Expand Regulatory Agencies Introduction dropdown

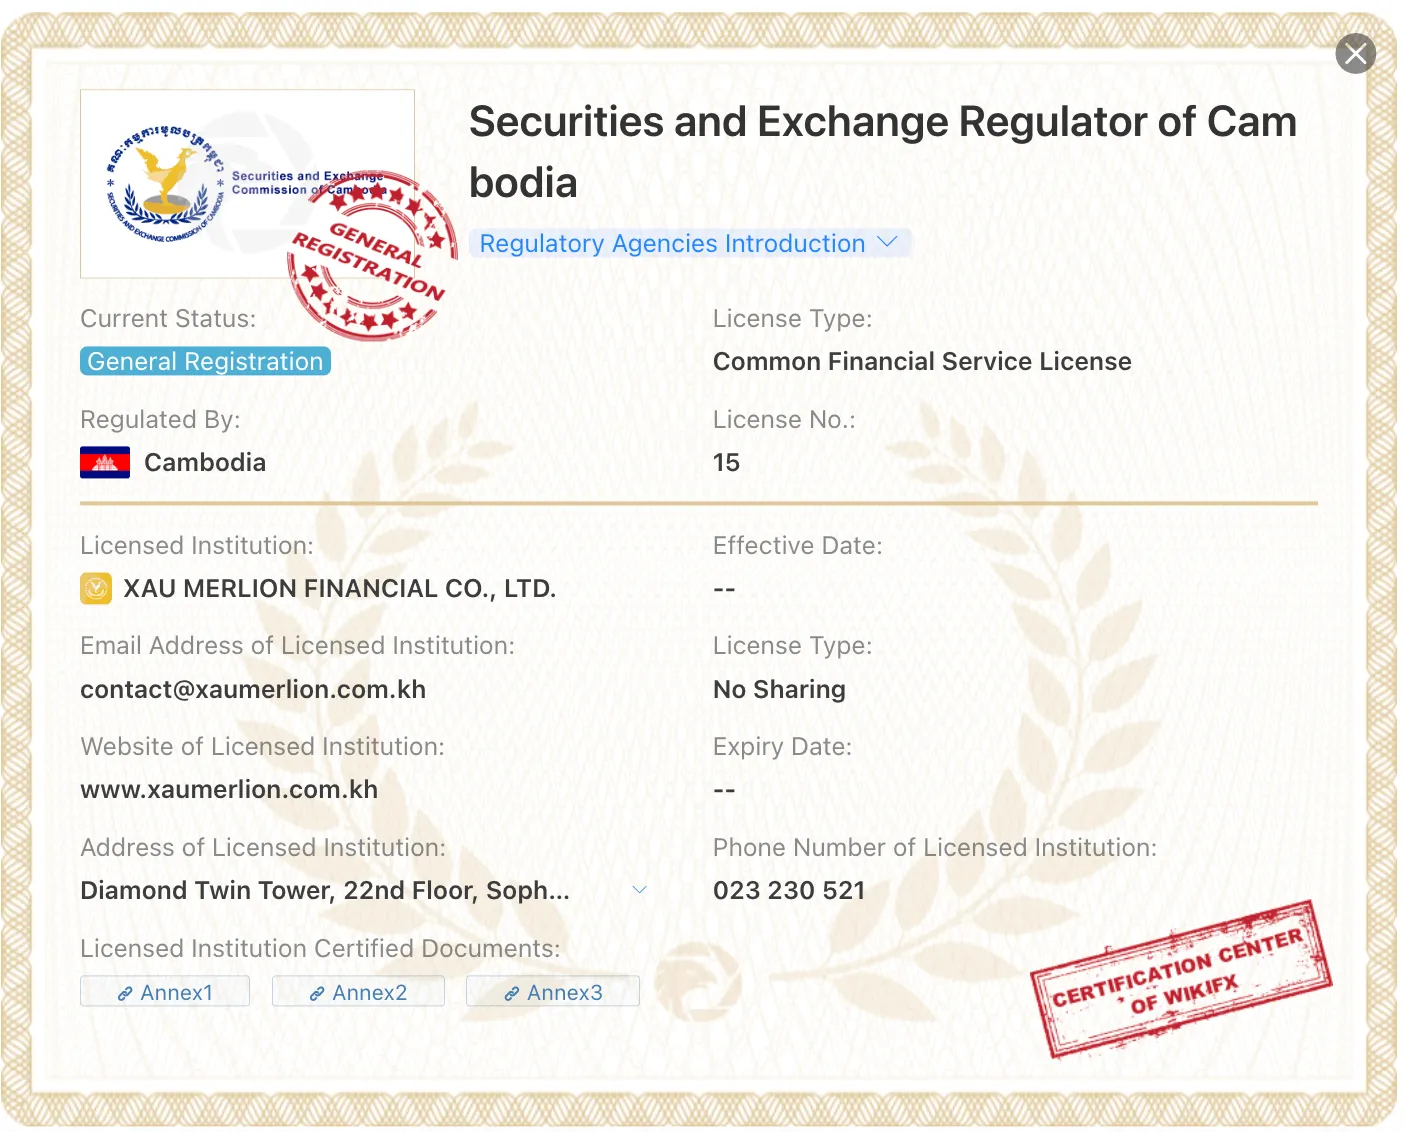pos(690,243)
